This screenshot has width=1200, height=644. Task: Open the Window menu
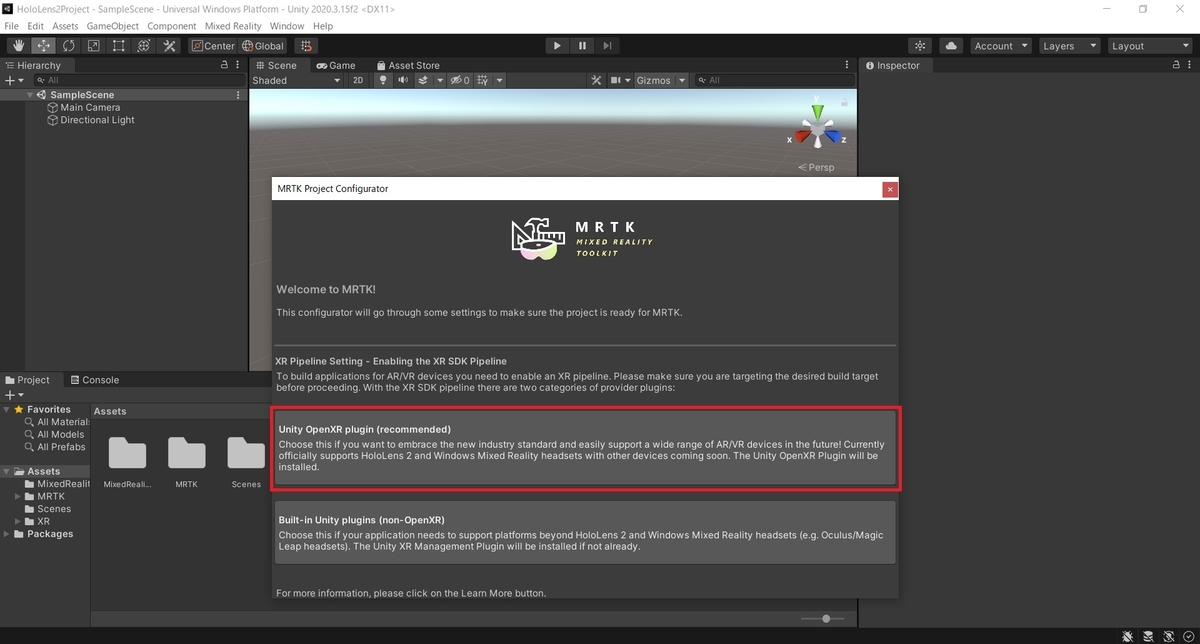pos(287,26)
